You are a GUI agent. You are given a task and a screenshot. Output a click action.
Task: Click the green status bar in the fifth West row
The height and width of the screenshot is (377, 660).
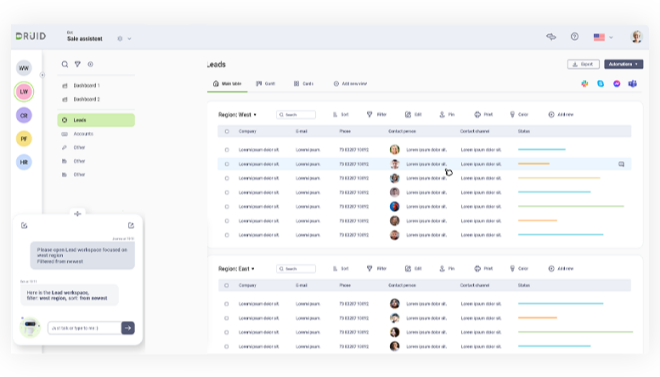click(x=571, y=206)
